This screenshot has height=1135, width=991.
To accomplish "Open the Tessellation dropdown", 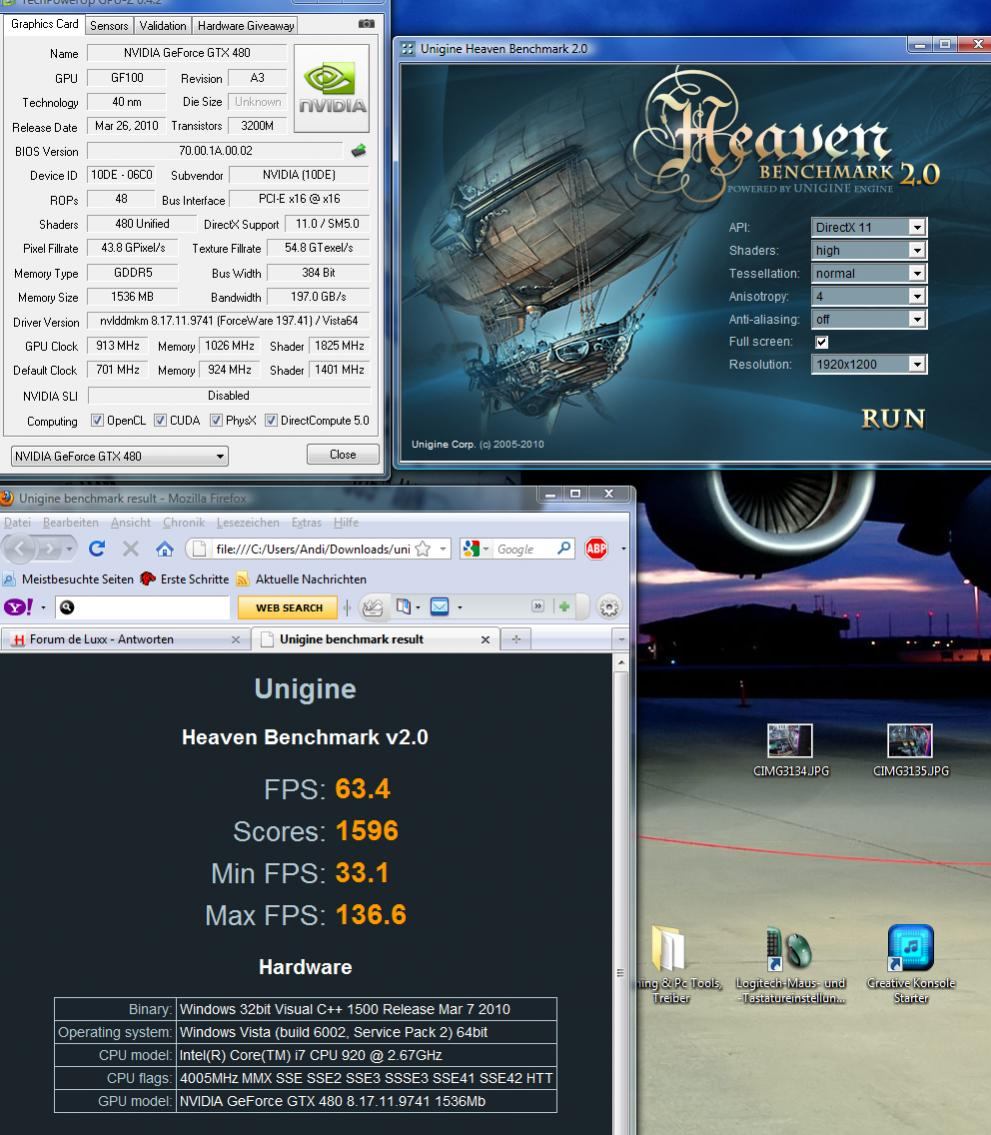I will point(869,273).
